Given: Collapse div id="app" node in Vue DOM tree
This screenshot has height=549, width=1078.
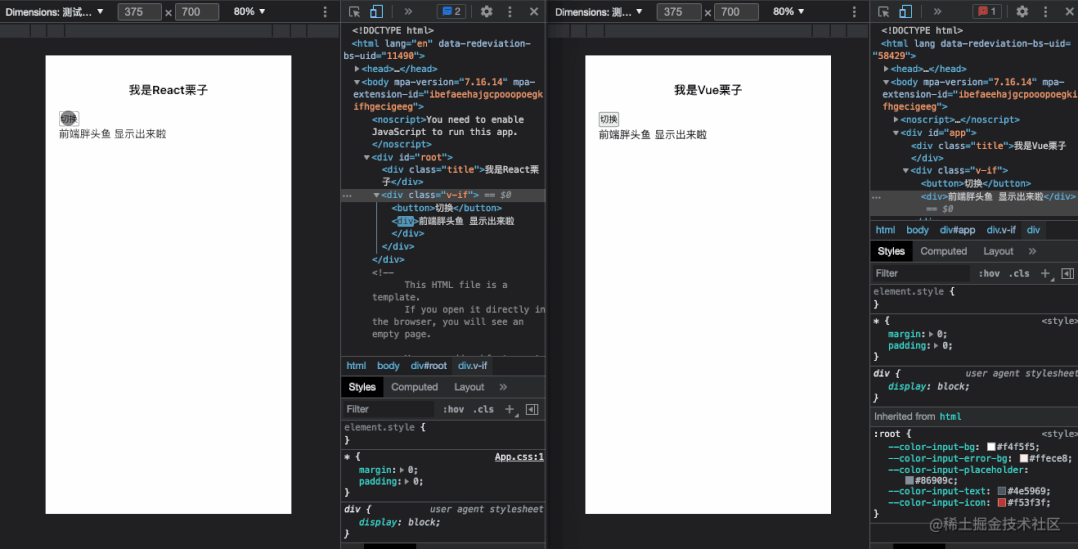Looking at the screenshot, I should 896,133.
